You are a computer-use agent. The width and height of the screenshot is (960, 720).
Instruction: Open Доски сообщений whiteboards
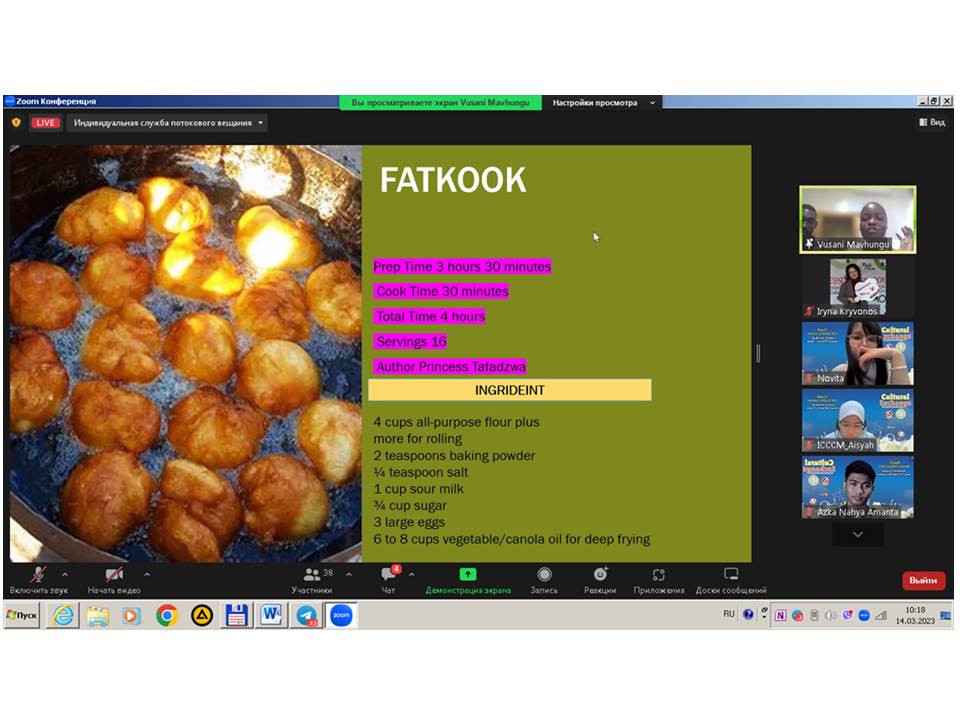pos(731,580)
